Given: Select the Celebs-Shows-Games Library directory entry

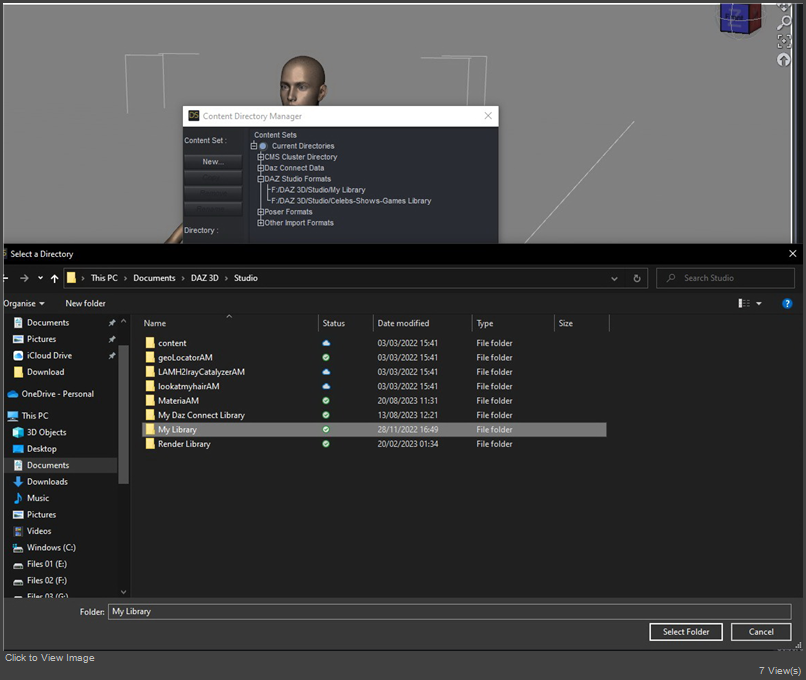Looking at the screenshot, I should [351, 201].
